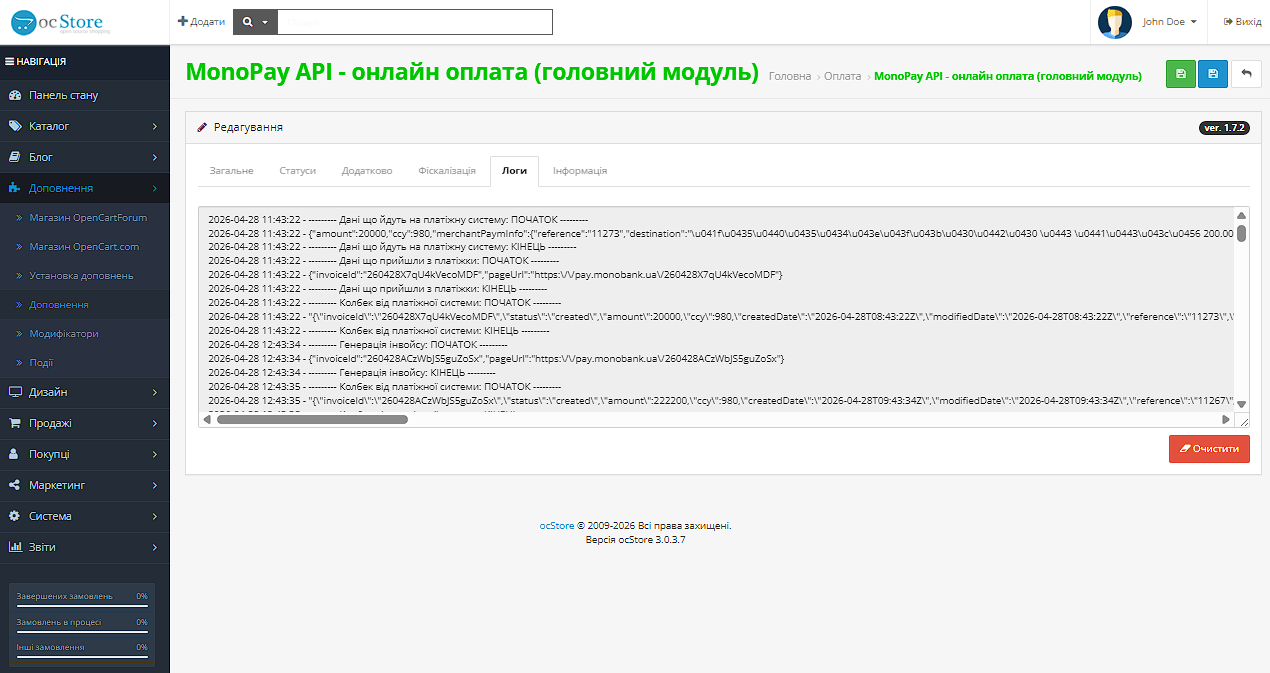
Task: Expand the Покупці menu chevron
Action: [x=155, y=454]
